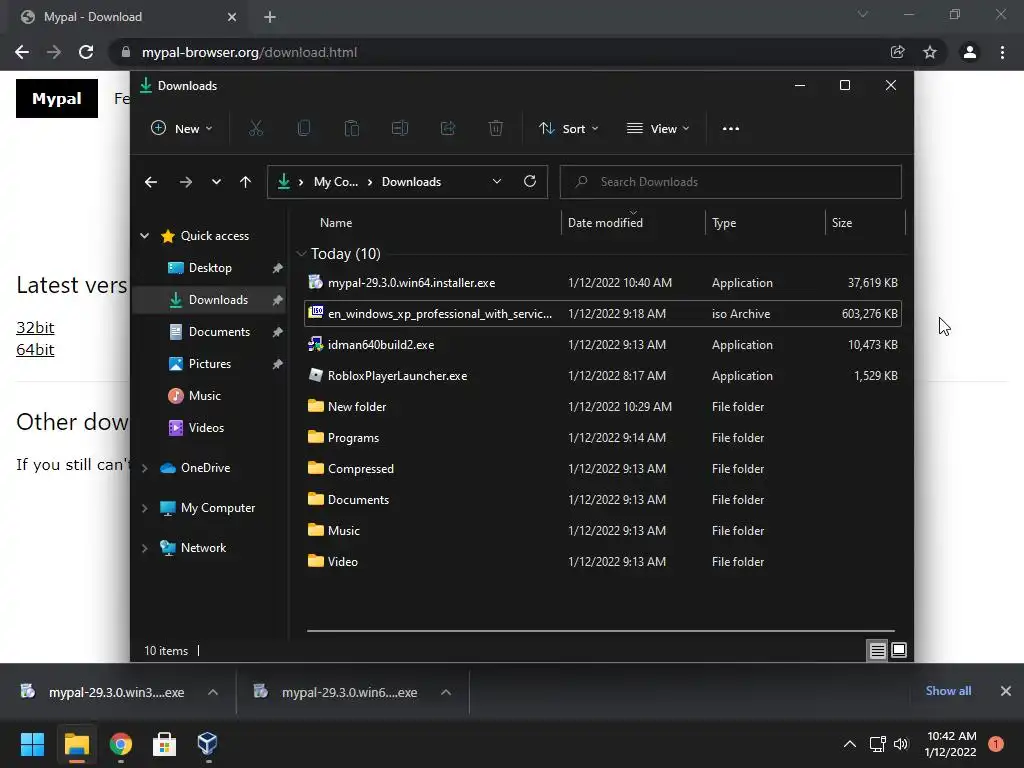
Task: Click Chrome taskbar icon
Action: tap(120, 744)
